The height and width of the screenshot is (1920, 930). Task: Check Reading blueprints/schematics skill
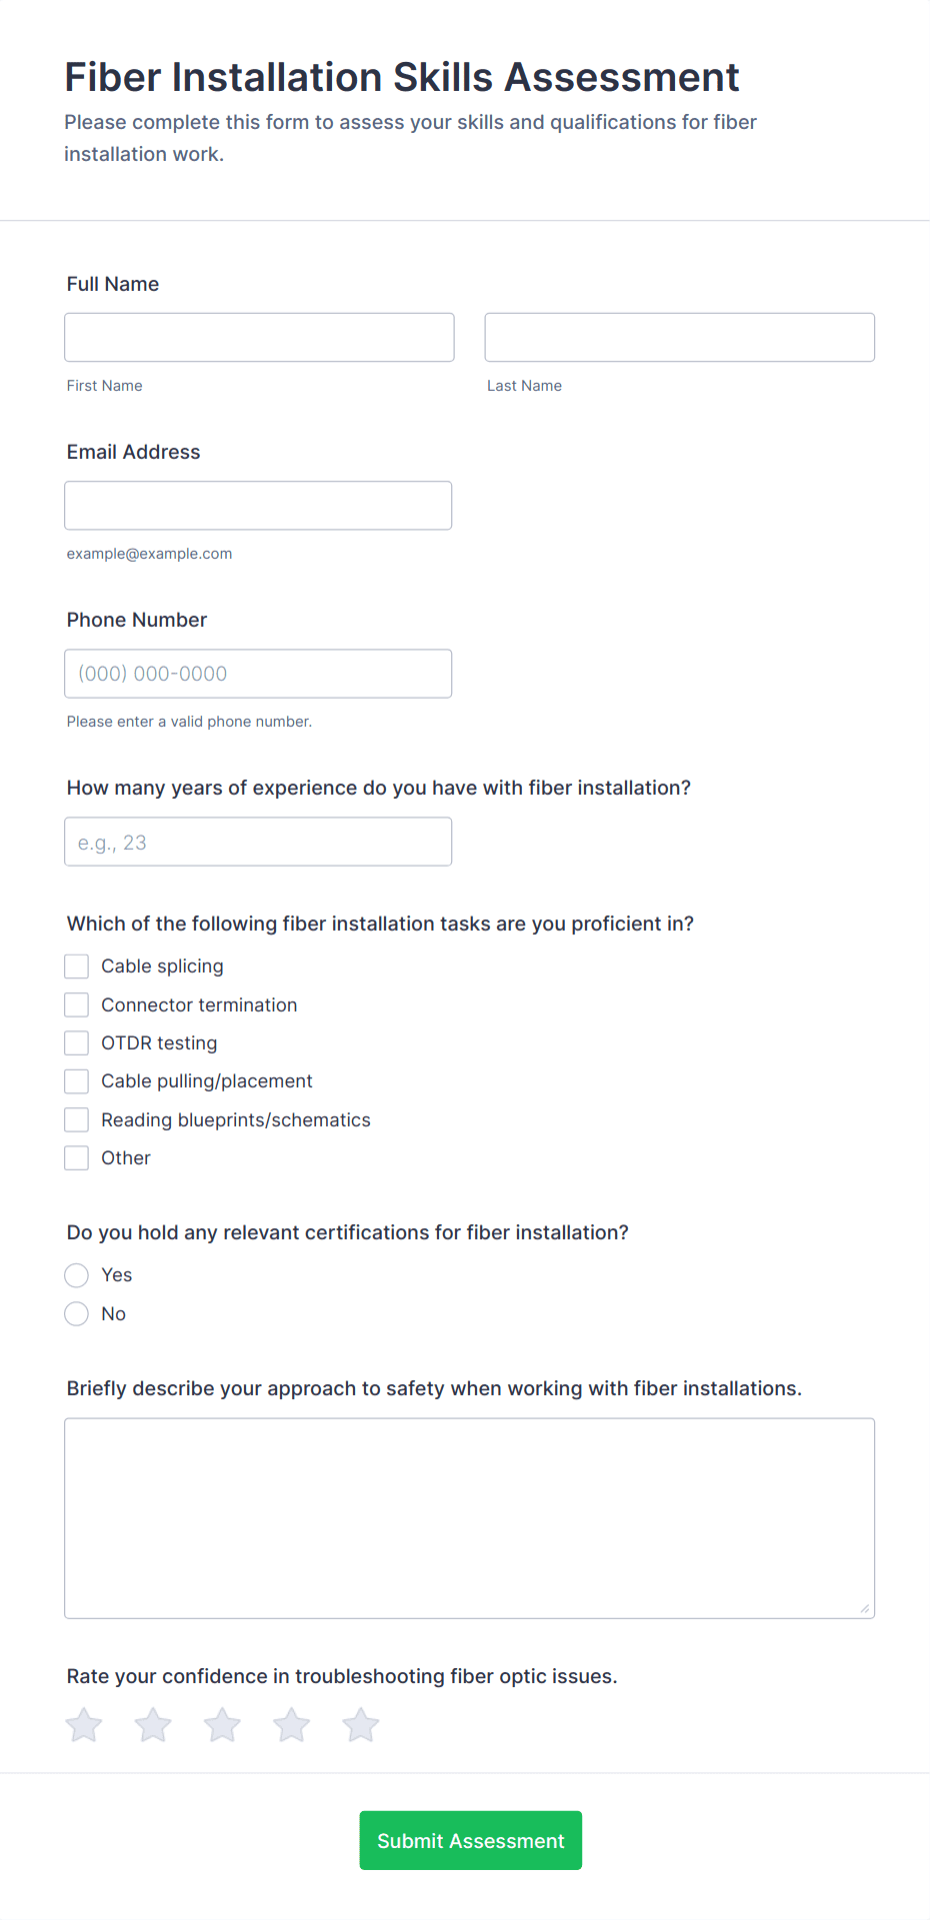pos(76,1119)
